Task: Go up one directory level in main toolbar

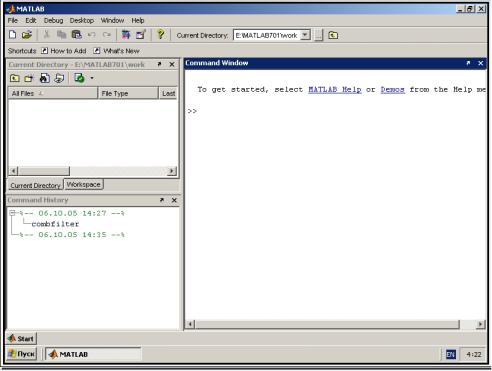Action: tap(333, 35)
